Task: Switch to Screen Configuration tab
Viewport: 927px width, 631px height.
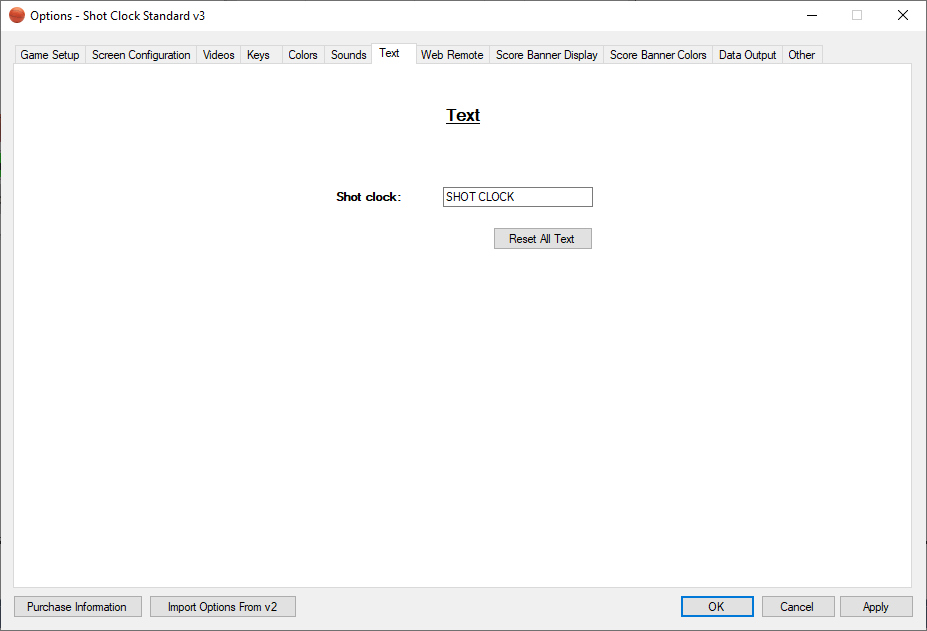Action: tap(141, 55)
